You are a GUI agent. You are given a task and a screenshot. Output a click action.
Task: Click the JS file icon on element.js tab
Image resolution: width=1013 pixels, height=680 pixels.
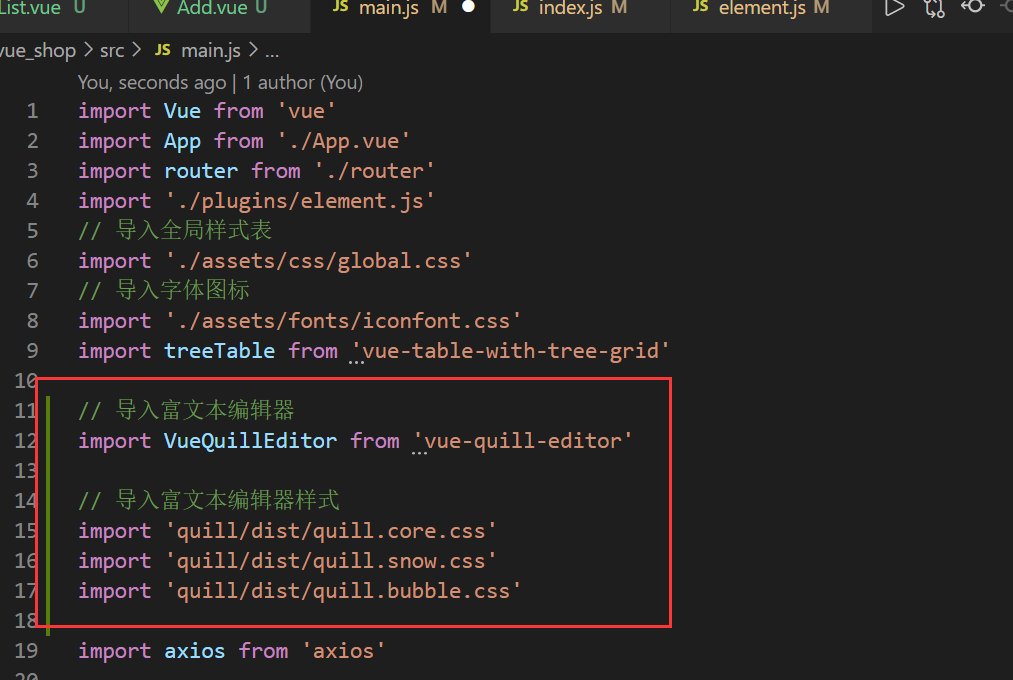point(700,8)
